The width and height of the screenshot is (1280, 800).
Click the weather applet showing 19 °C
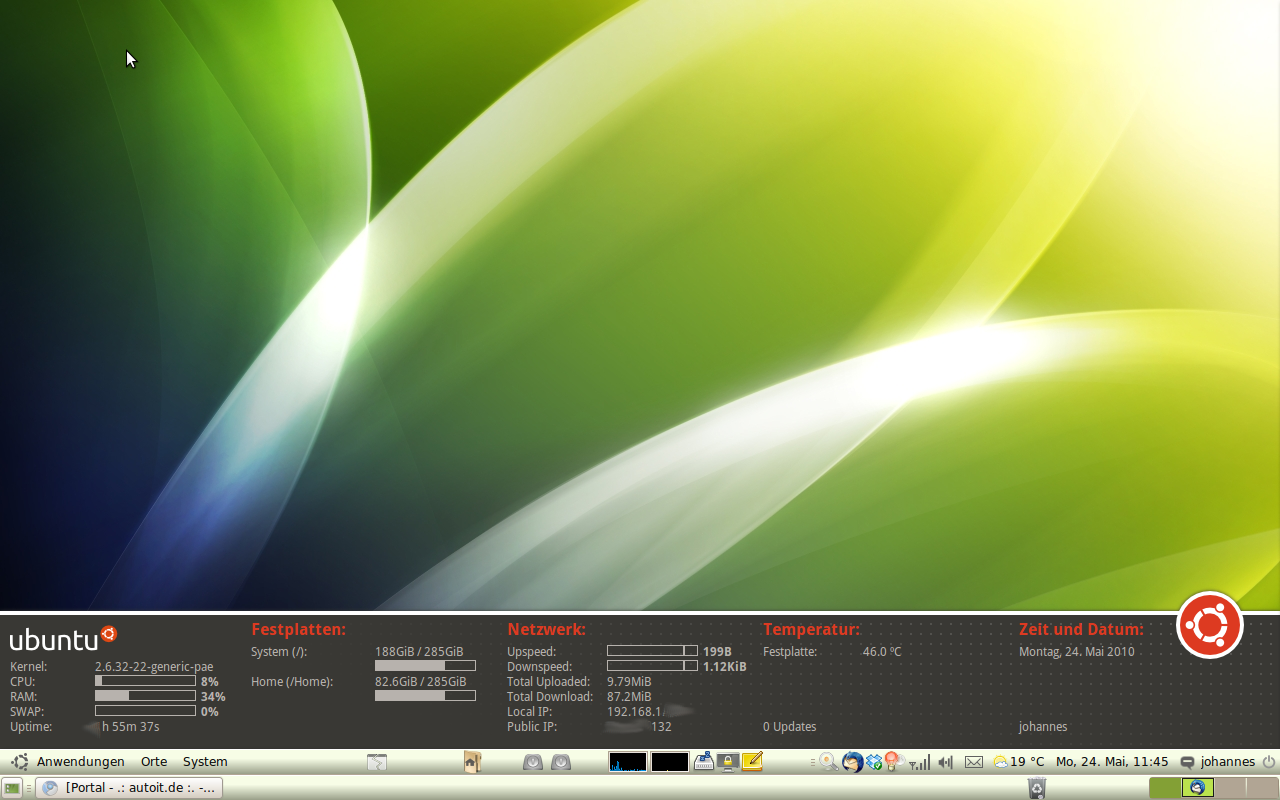(x=1018, y=762)
